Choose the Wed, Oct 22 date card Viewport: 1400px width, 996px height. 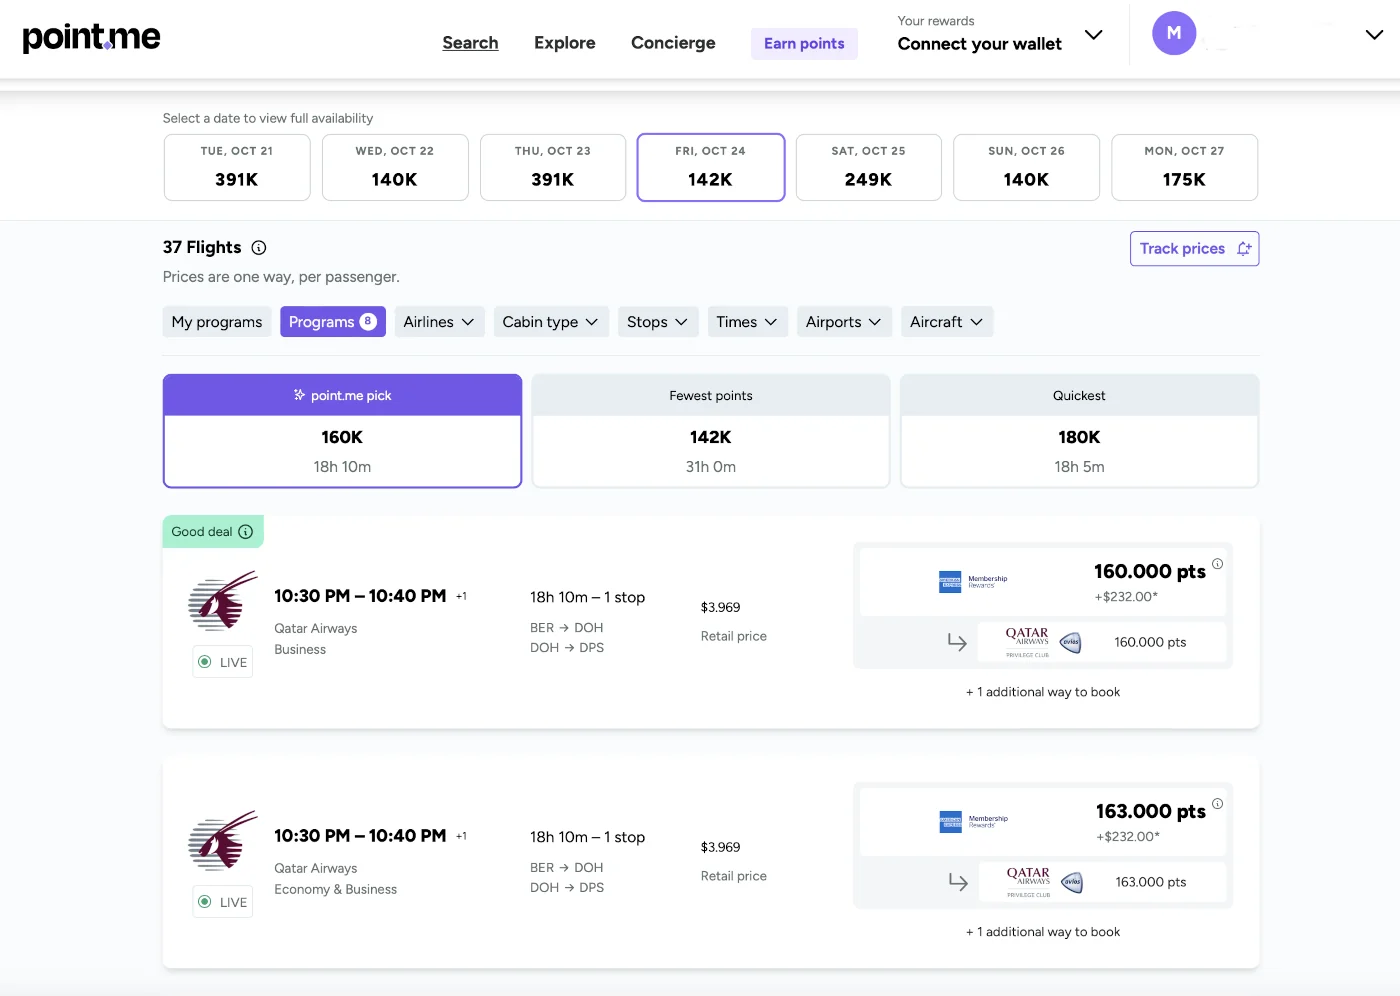point(395,168)
